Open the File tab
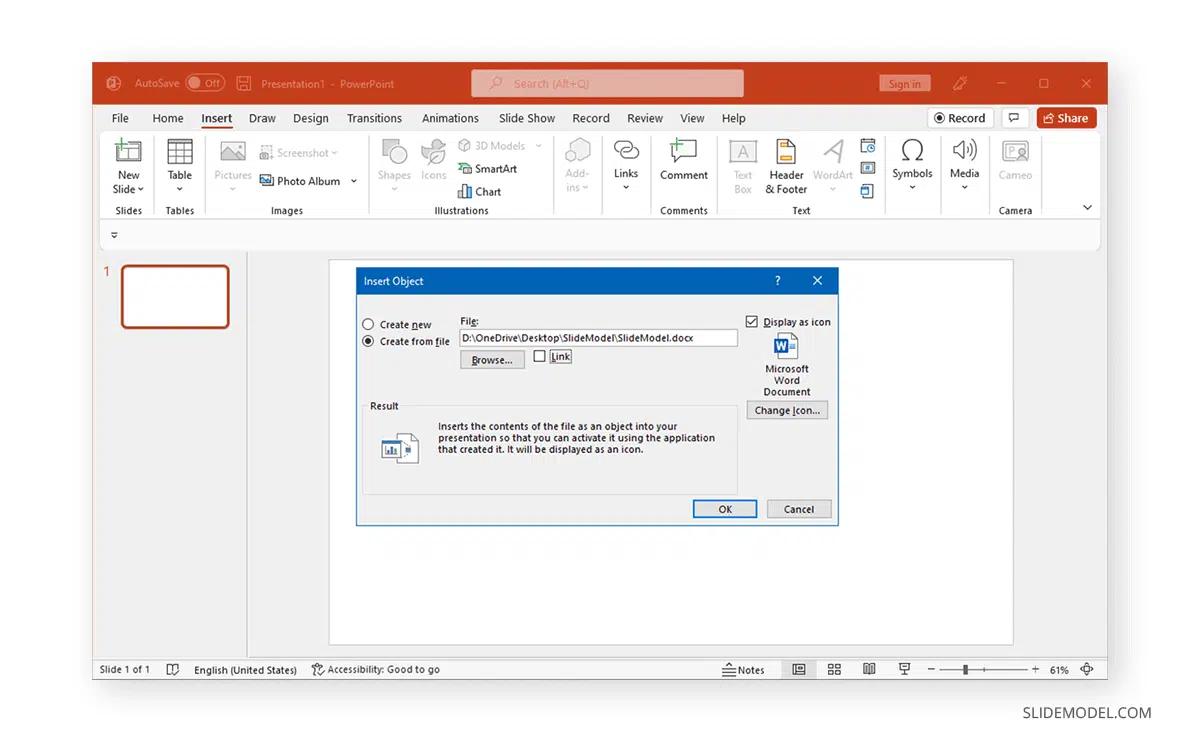This screenshot has height=743, width=1200. coord(120,118)
